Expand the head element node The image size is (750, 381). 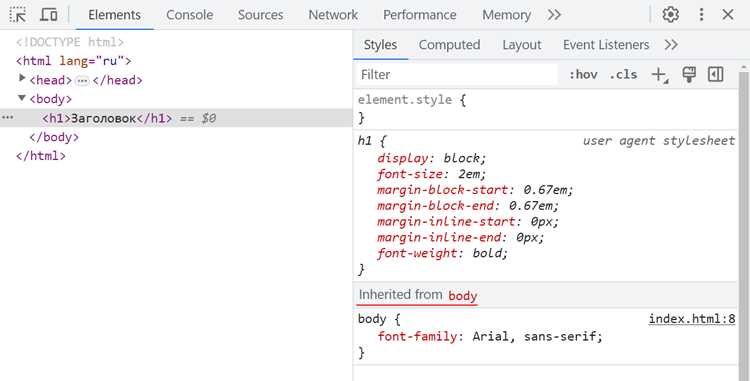pyautogui.click(x=22, y=79)
